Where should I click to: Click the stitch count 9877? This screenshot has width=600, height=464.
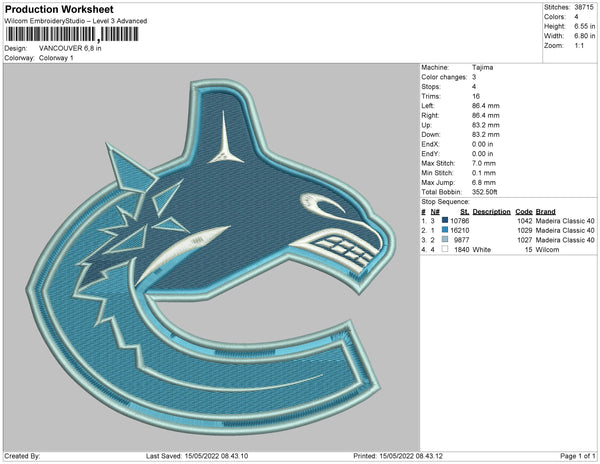click(461, 240)
